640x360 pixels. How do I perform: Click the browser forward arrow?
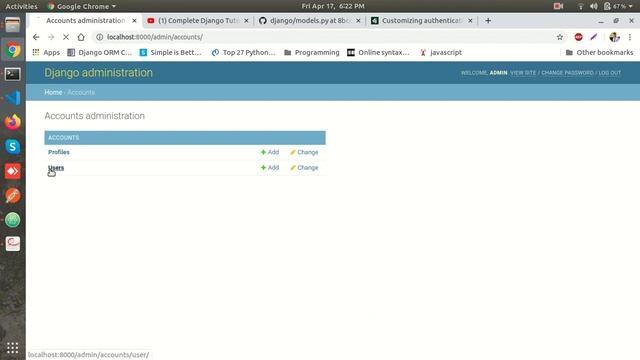click(51, 37)
